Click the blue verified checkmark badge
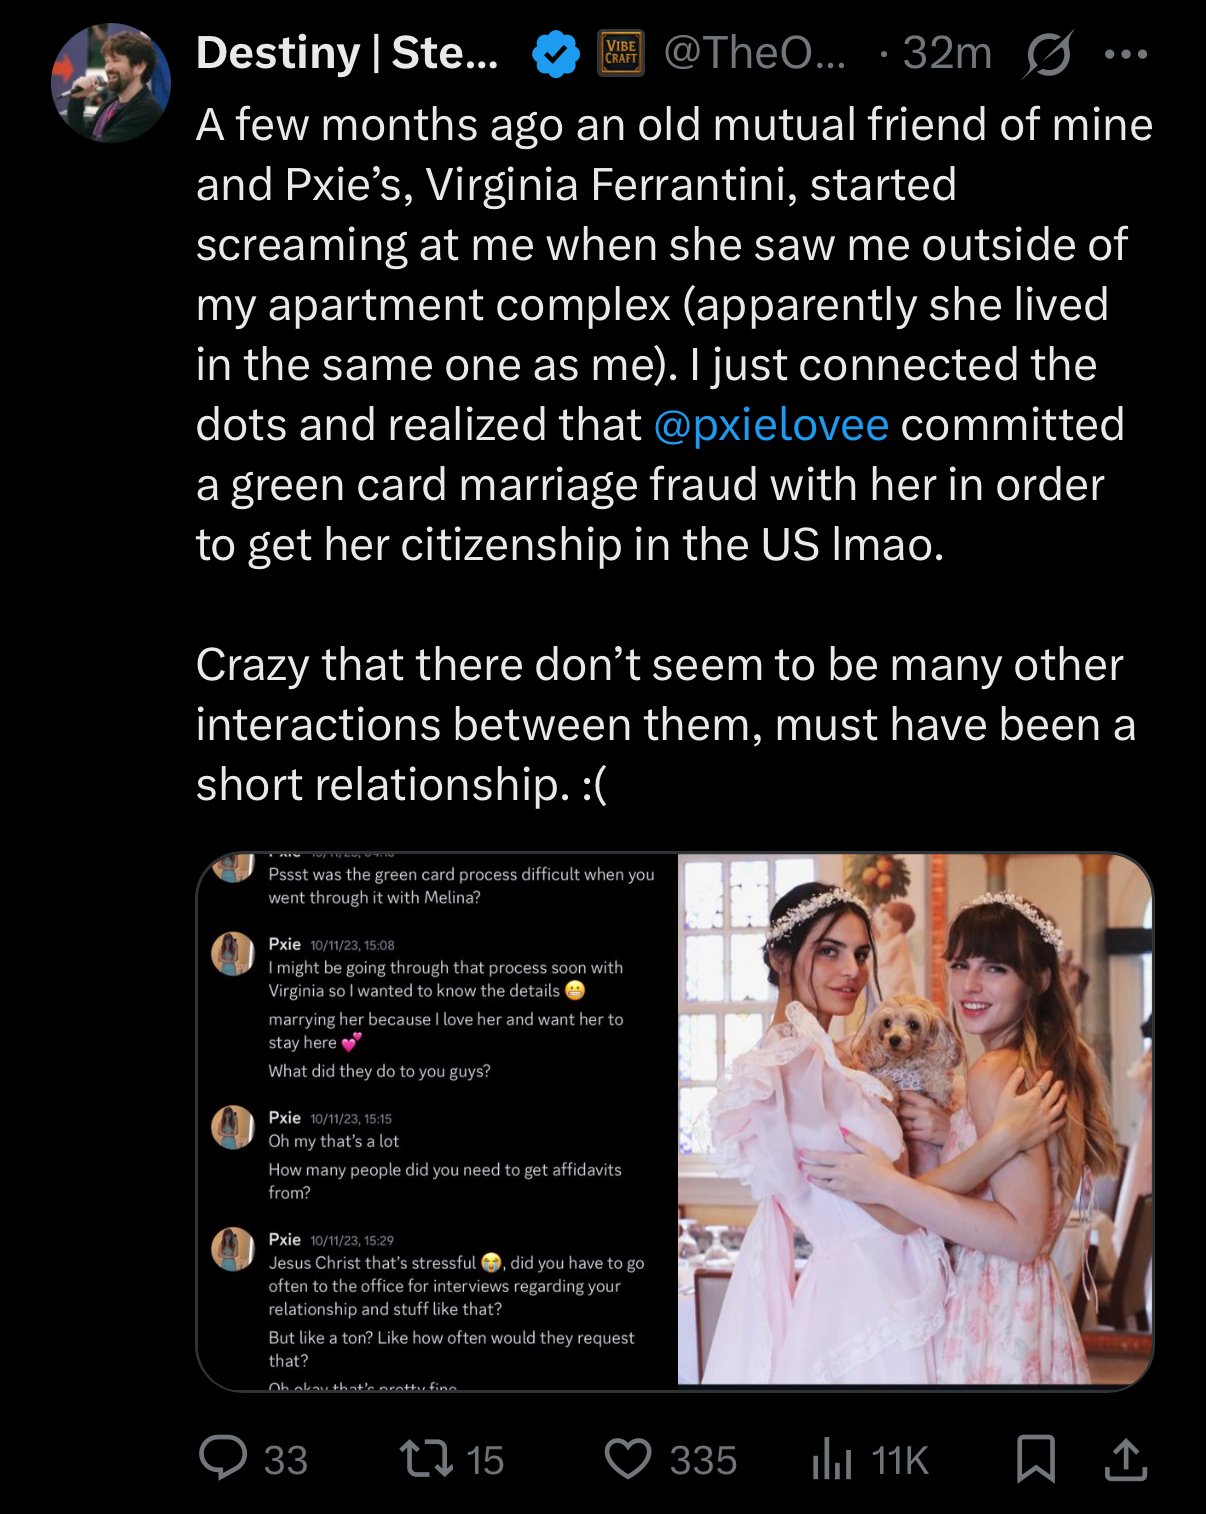1206x1514 pixels. click(x=555, y=54)
